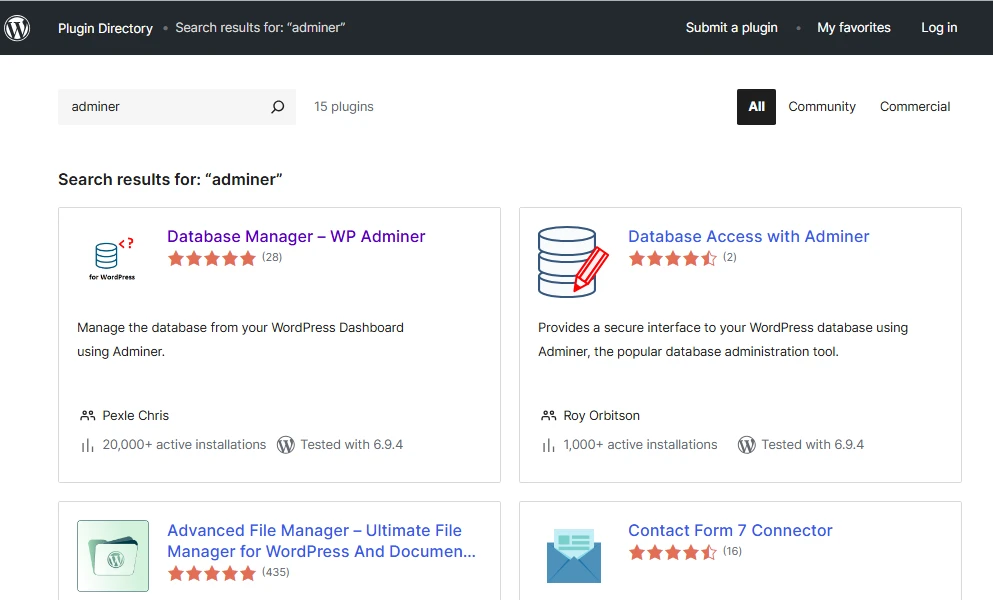
Task: Click WordPress icon in Database Access card
Action: [x=747, y=445]
